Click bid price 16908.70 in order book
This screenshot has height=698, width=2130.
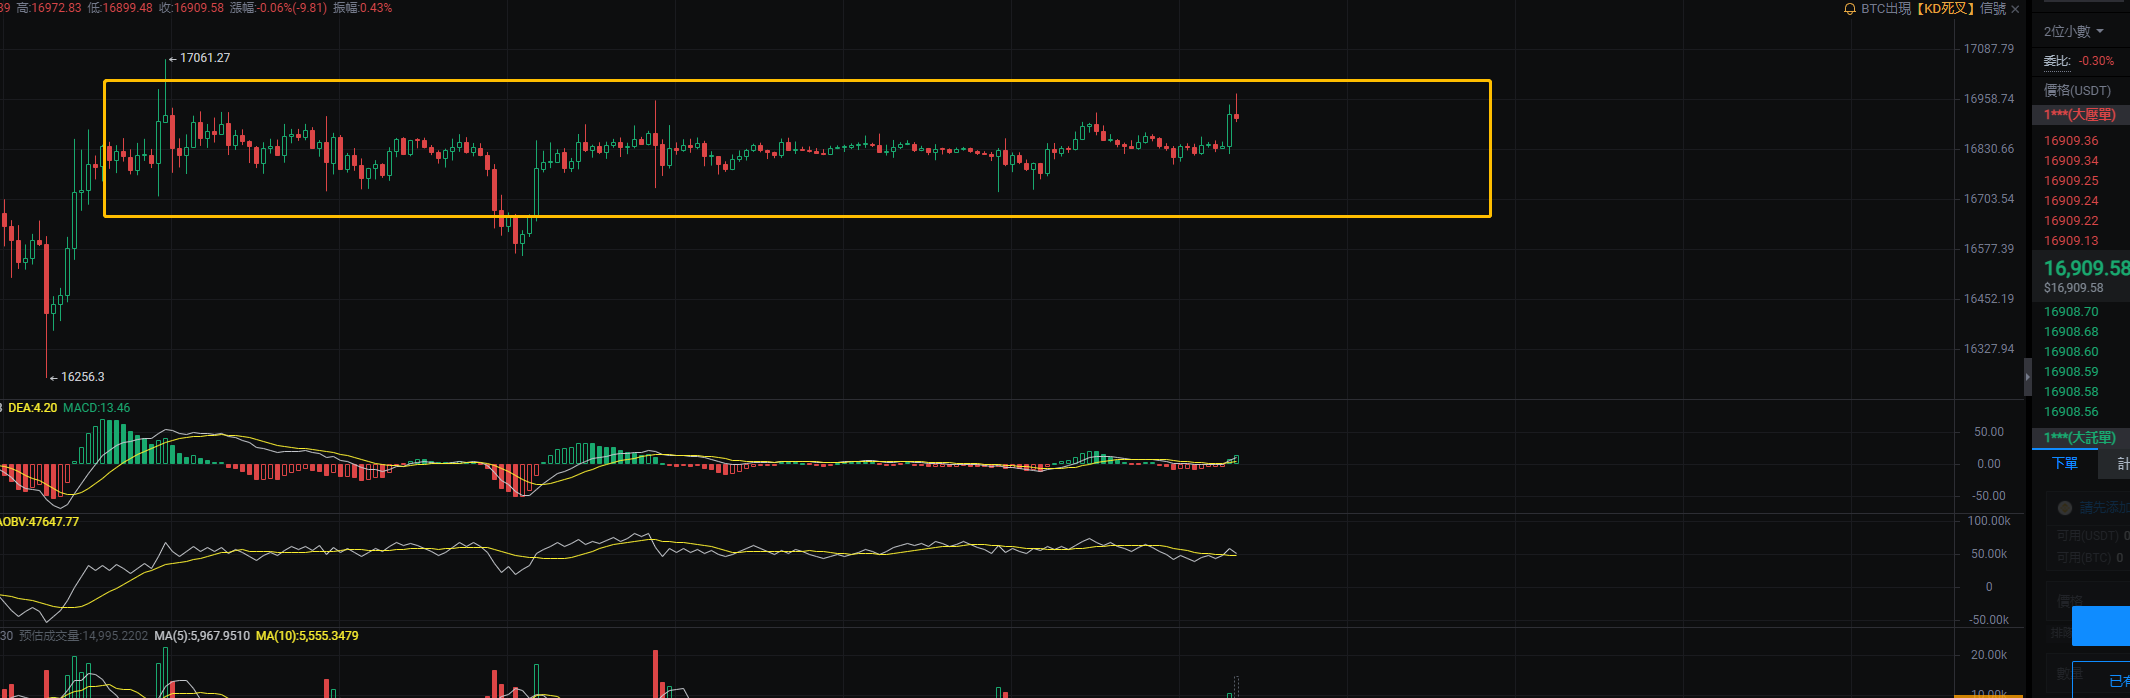2071,312
